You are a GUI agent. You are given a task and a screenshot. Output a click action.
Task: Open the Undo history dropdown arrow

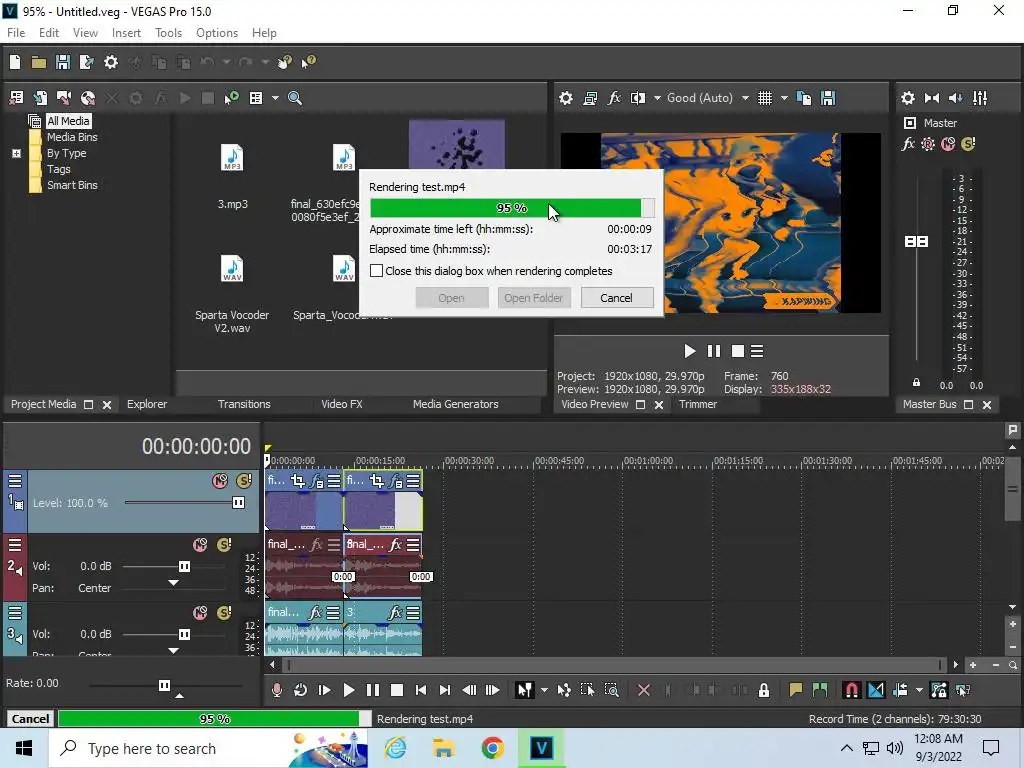coord(226,62)
